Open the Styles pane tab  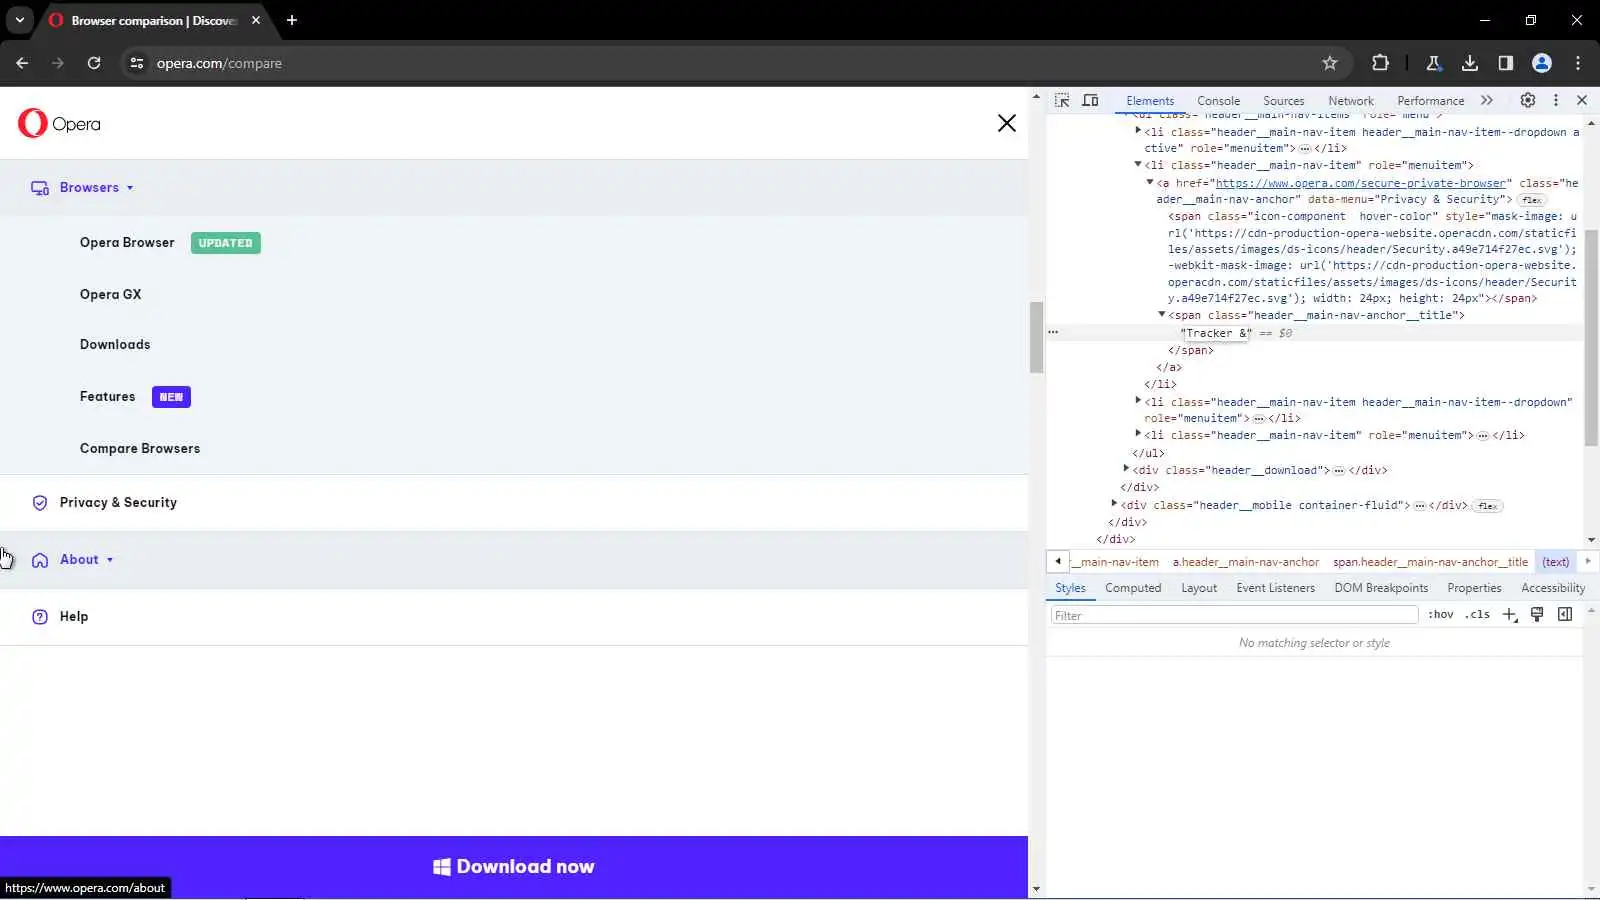click(1070, 588)
